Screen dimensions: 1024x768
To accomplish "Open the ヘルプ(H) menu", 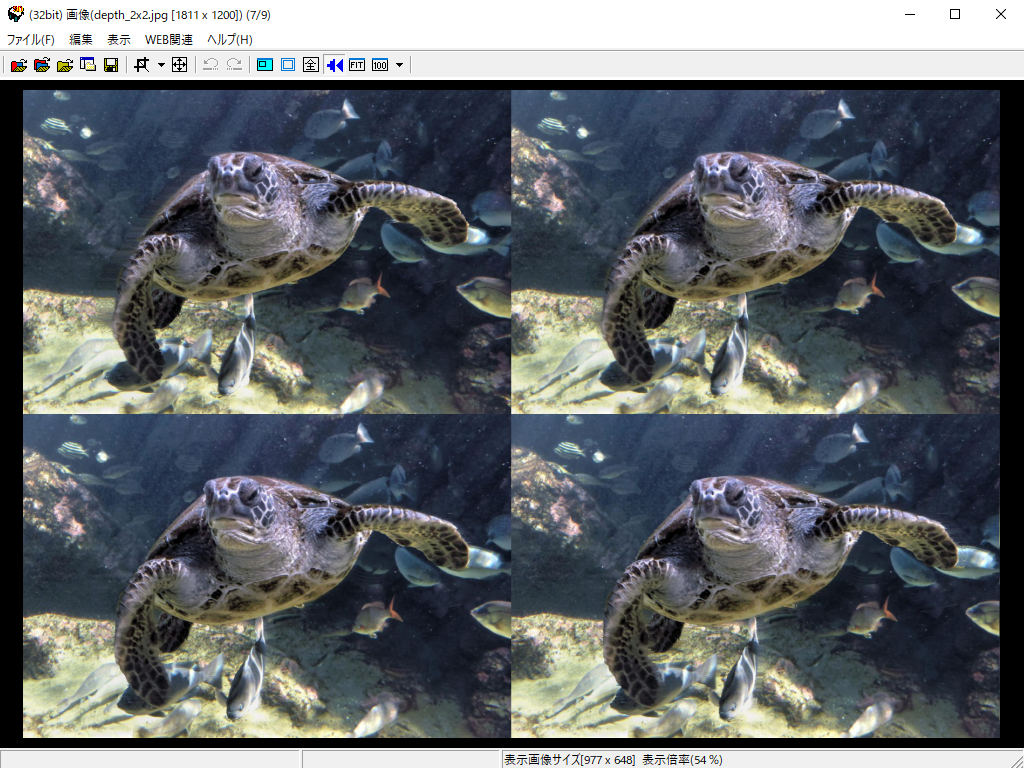I will coord(230,40).
